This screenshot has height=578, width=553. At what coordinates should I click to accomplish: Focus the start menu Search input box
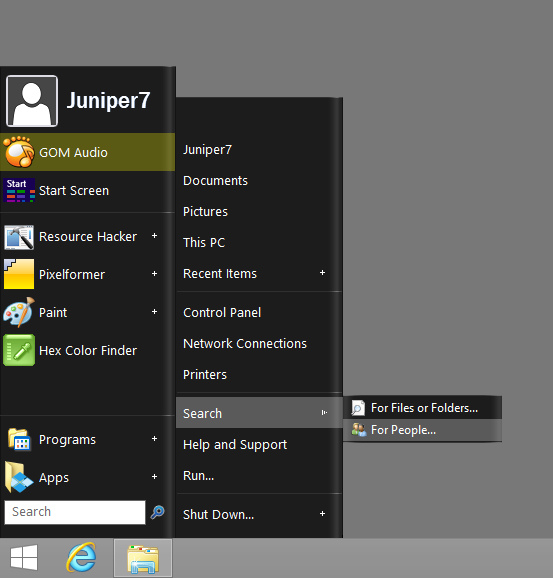(75, 512)
